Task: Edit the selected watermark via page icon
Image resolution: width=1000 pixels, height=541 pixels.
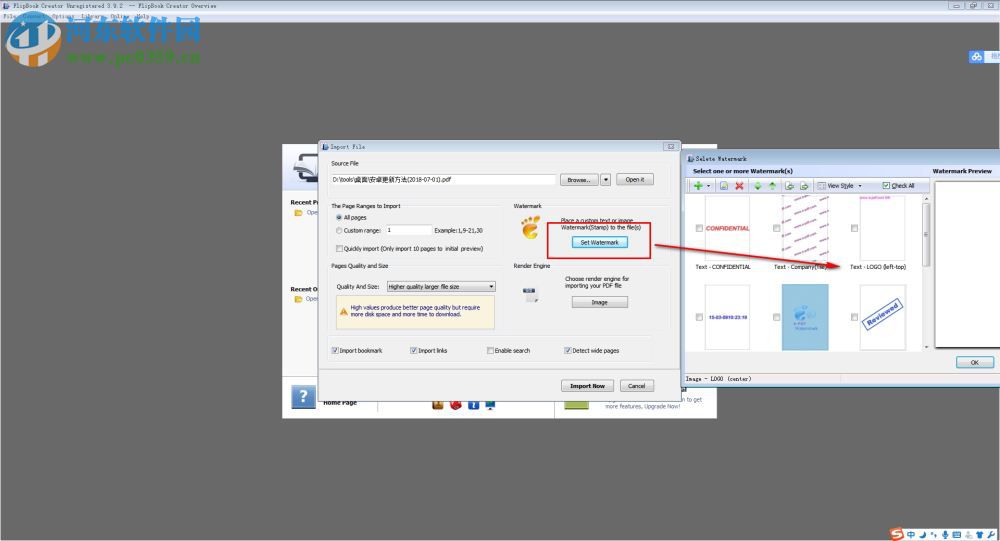Action: pos(724,186)
